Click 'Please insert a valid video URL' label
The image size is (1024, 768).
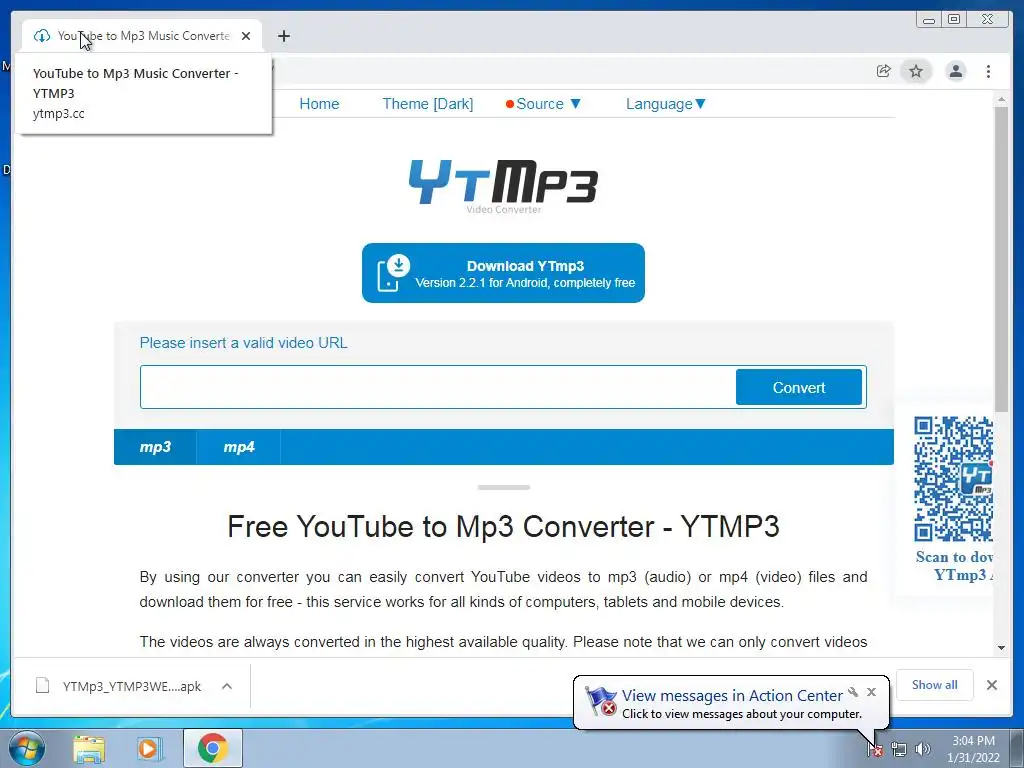click(244, 343)
